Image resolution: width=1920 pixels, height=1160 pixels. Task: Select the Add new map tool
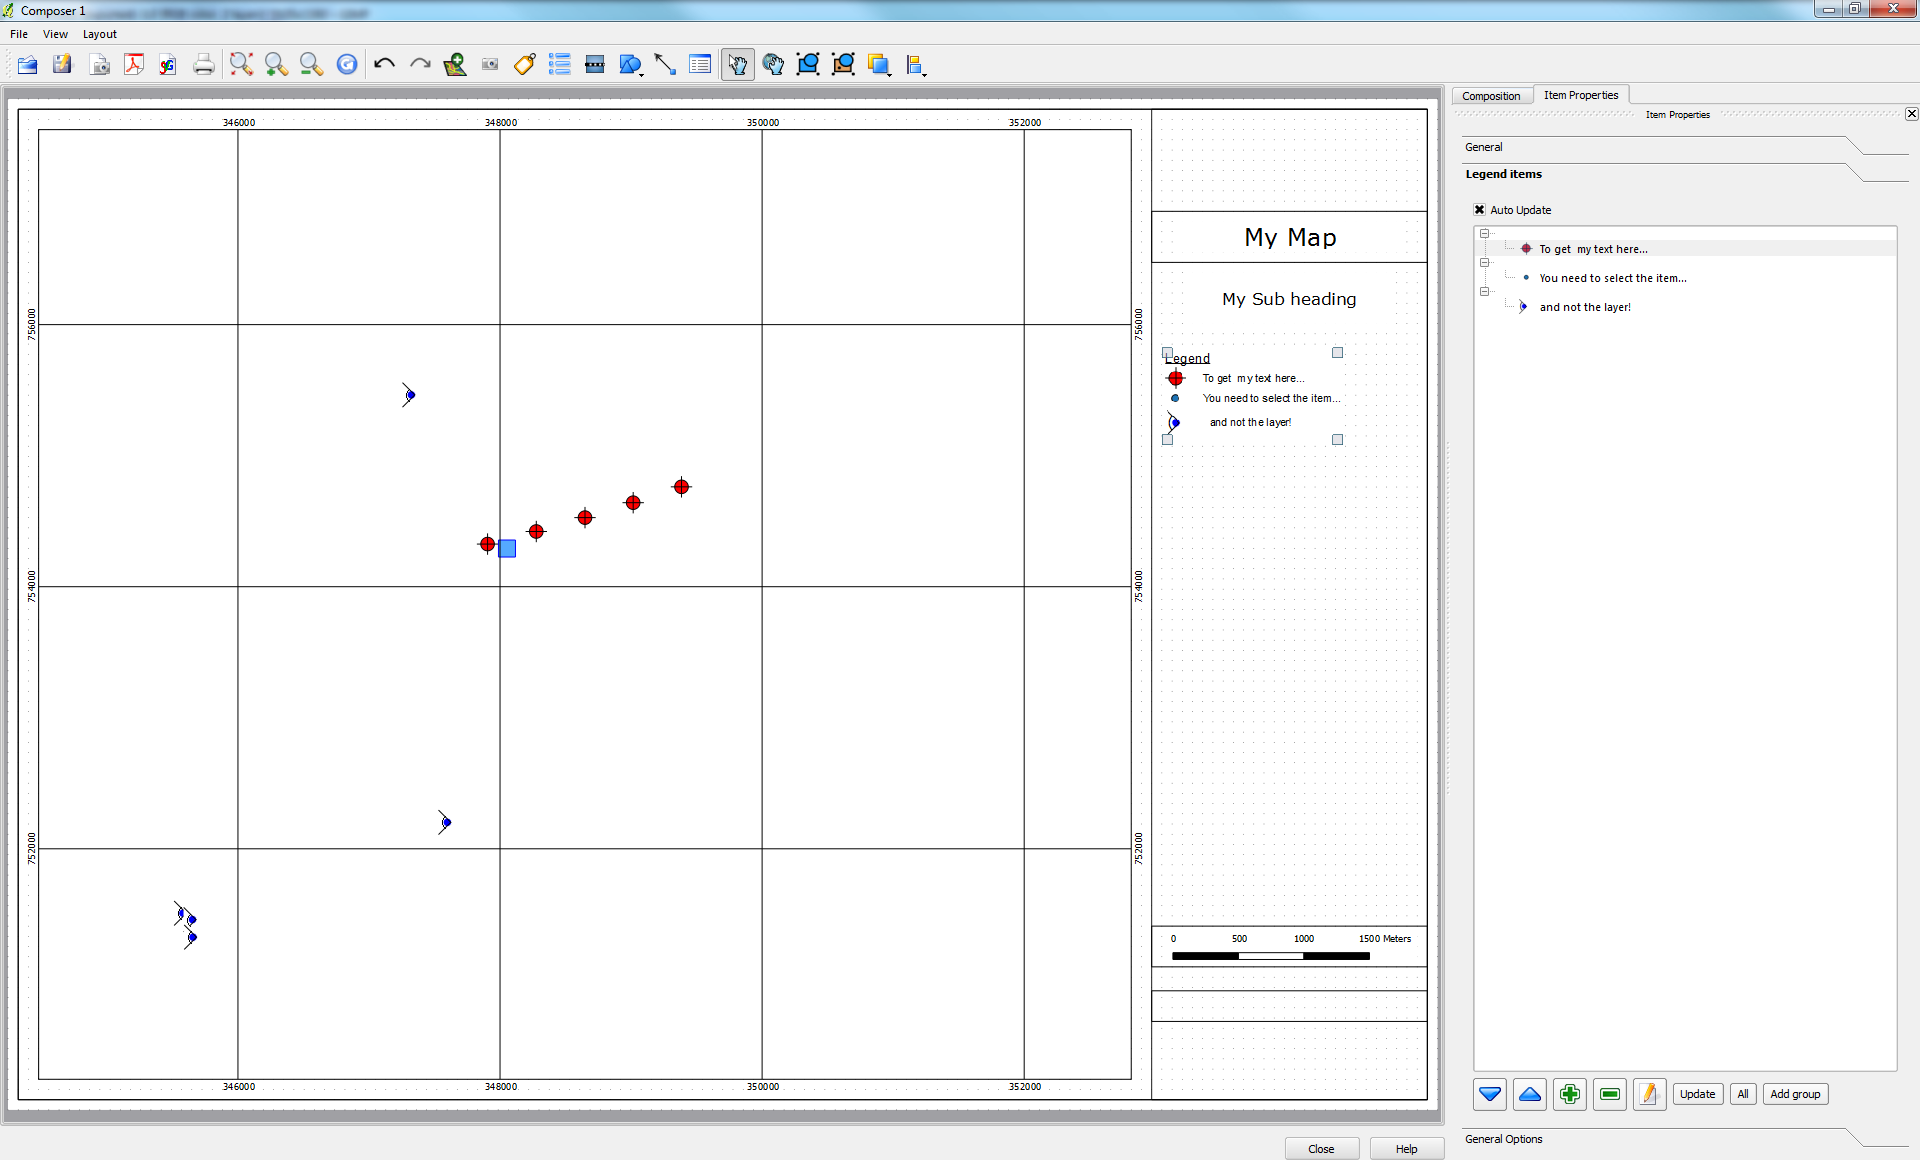pos(455,65)
